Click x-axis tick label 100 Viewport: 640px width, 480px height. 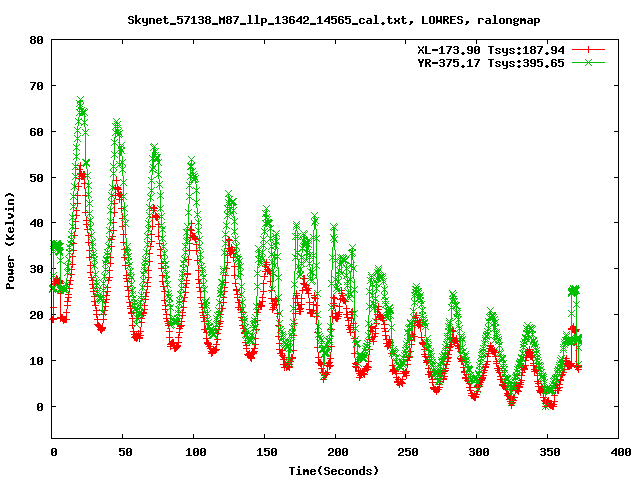pyautogui.click(x=196, y=452)
